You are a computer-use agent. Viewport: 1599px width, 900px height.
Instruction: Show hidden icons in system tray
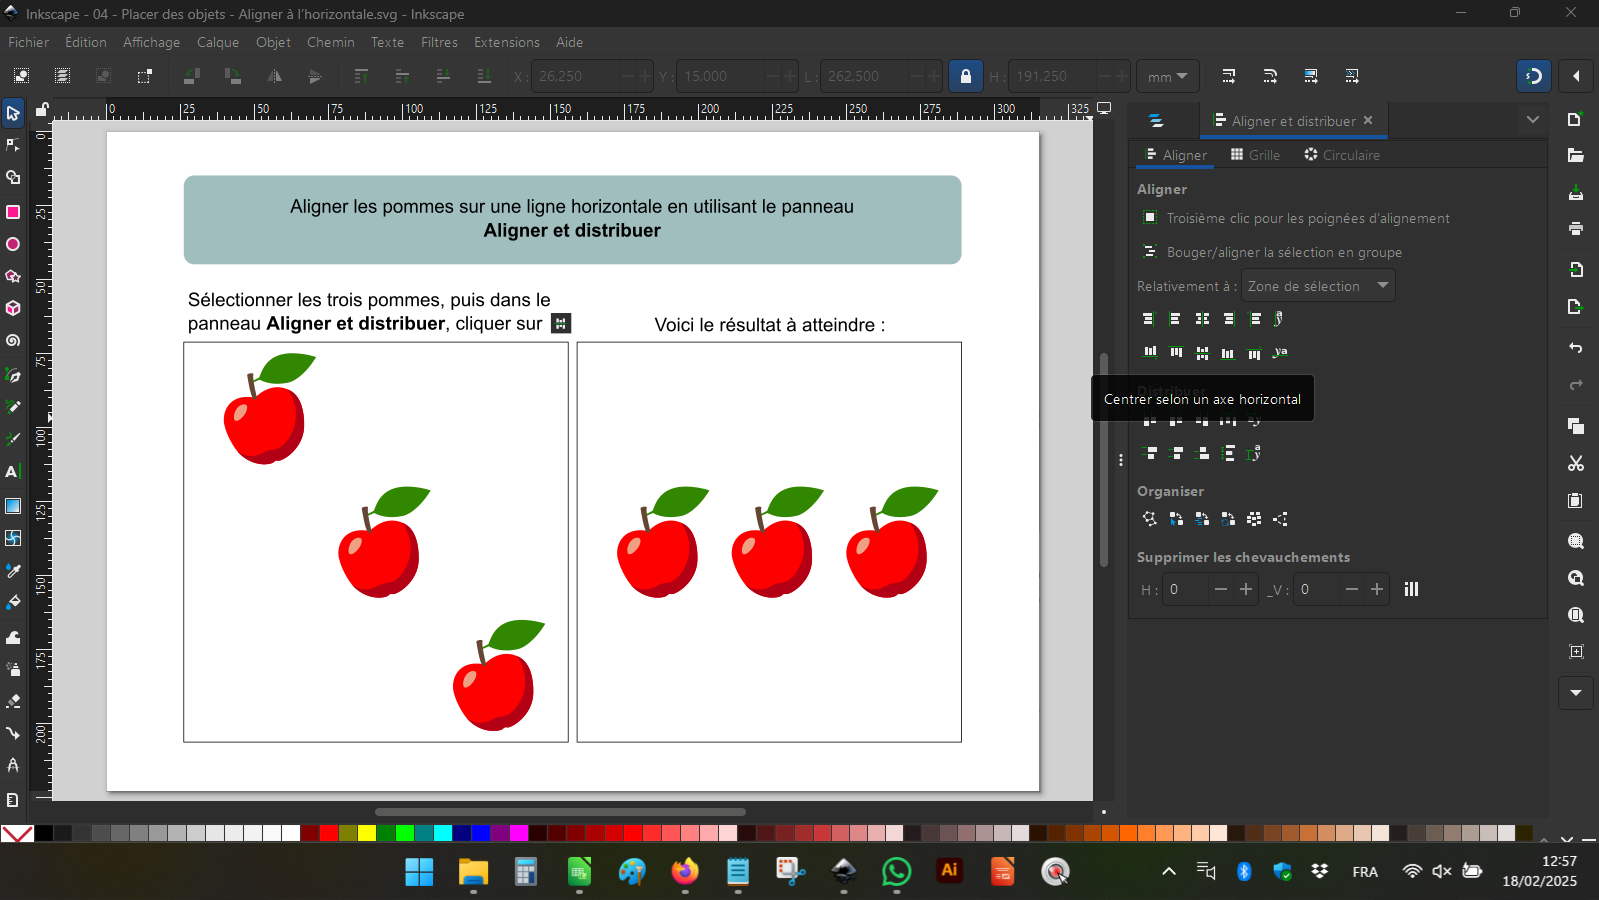1168,872
